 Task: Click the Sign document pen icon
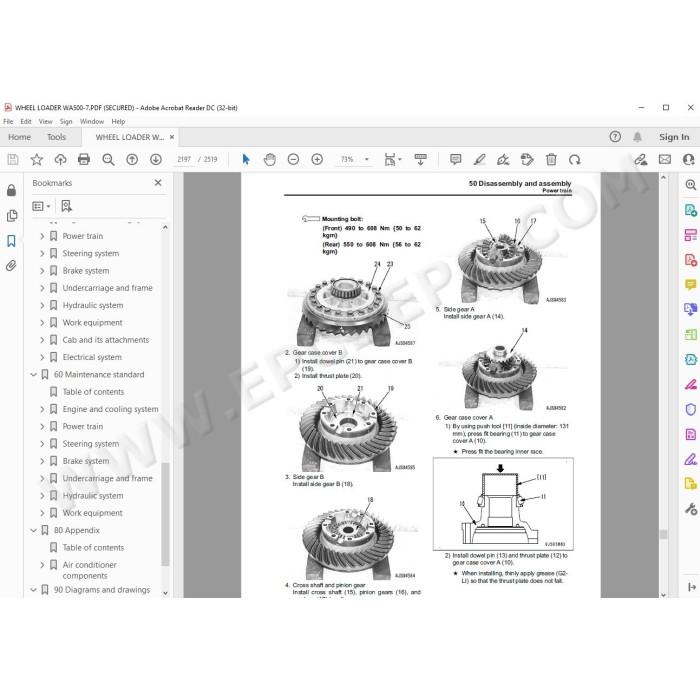click(503, 159)
